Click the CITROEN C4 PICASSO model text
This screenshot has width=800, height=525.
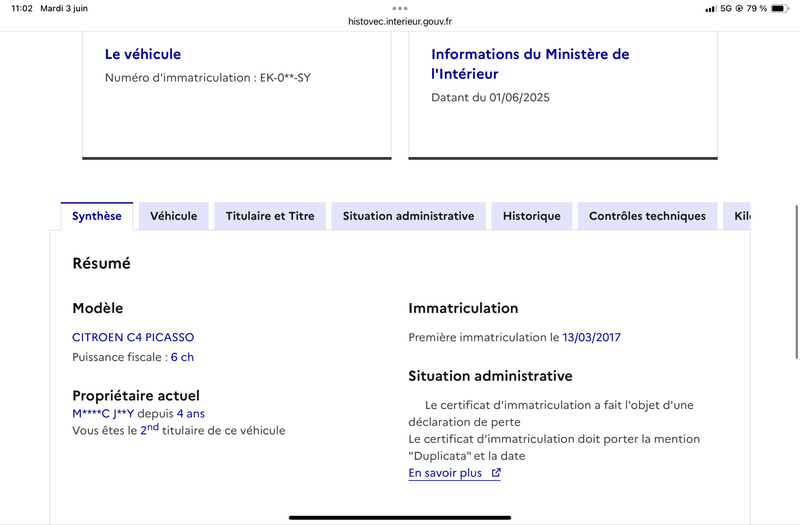(133, 337)
